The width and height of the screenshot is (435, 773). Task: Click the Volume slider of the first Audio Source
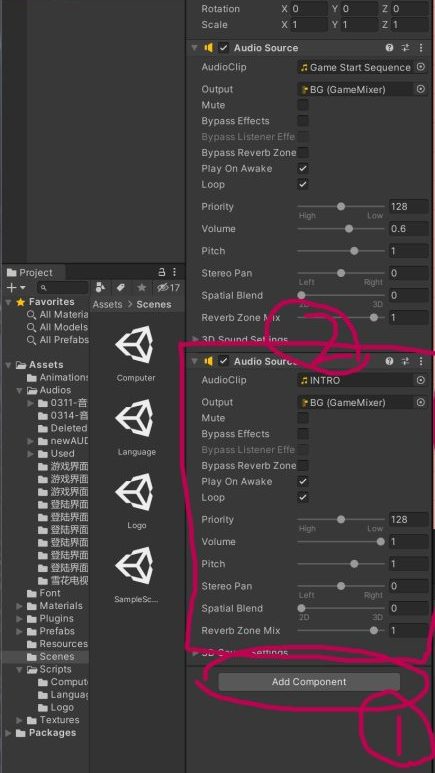[341, 229]
